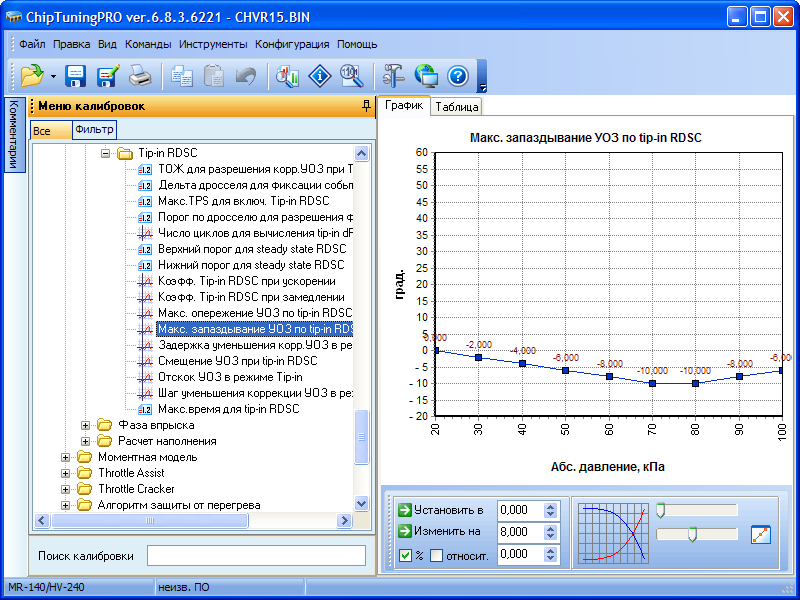Click the save floppy disk icon
800x600 pixels.
[x=76, y=75]
